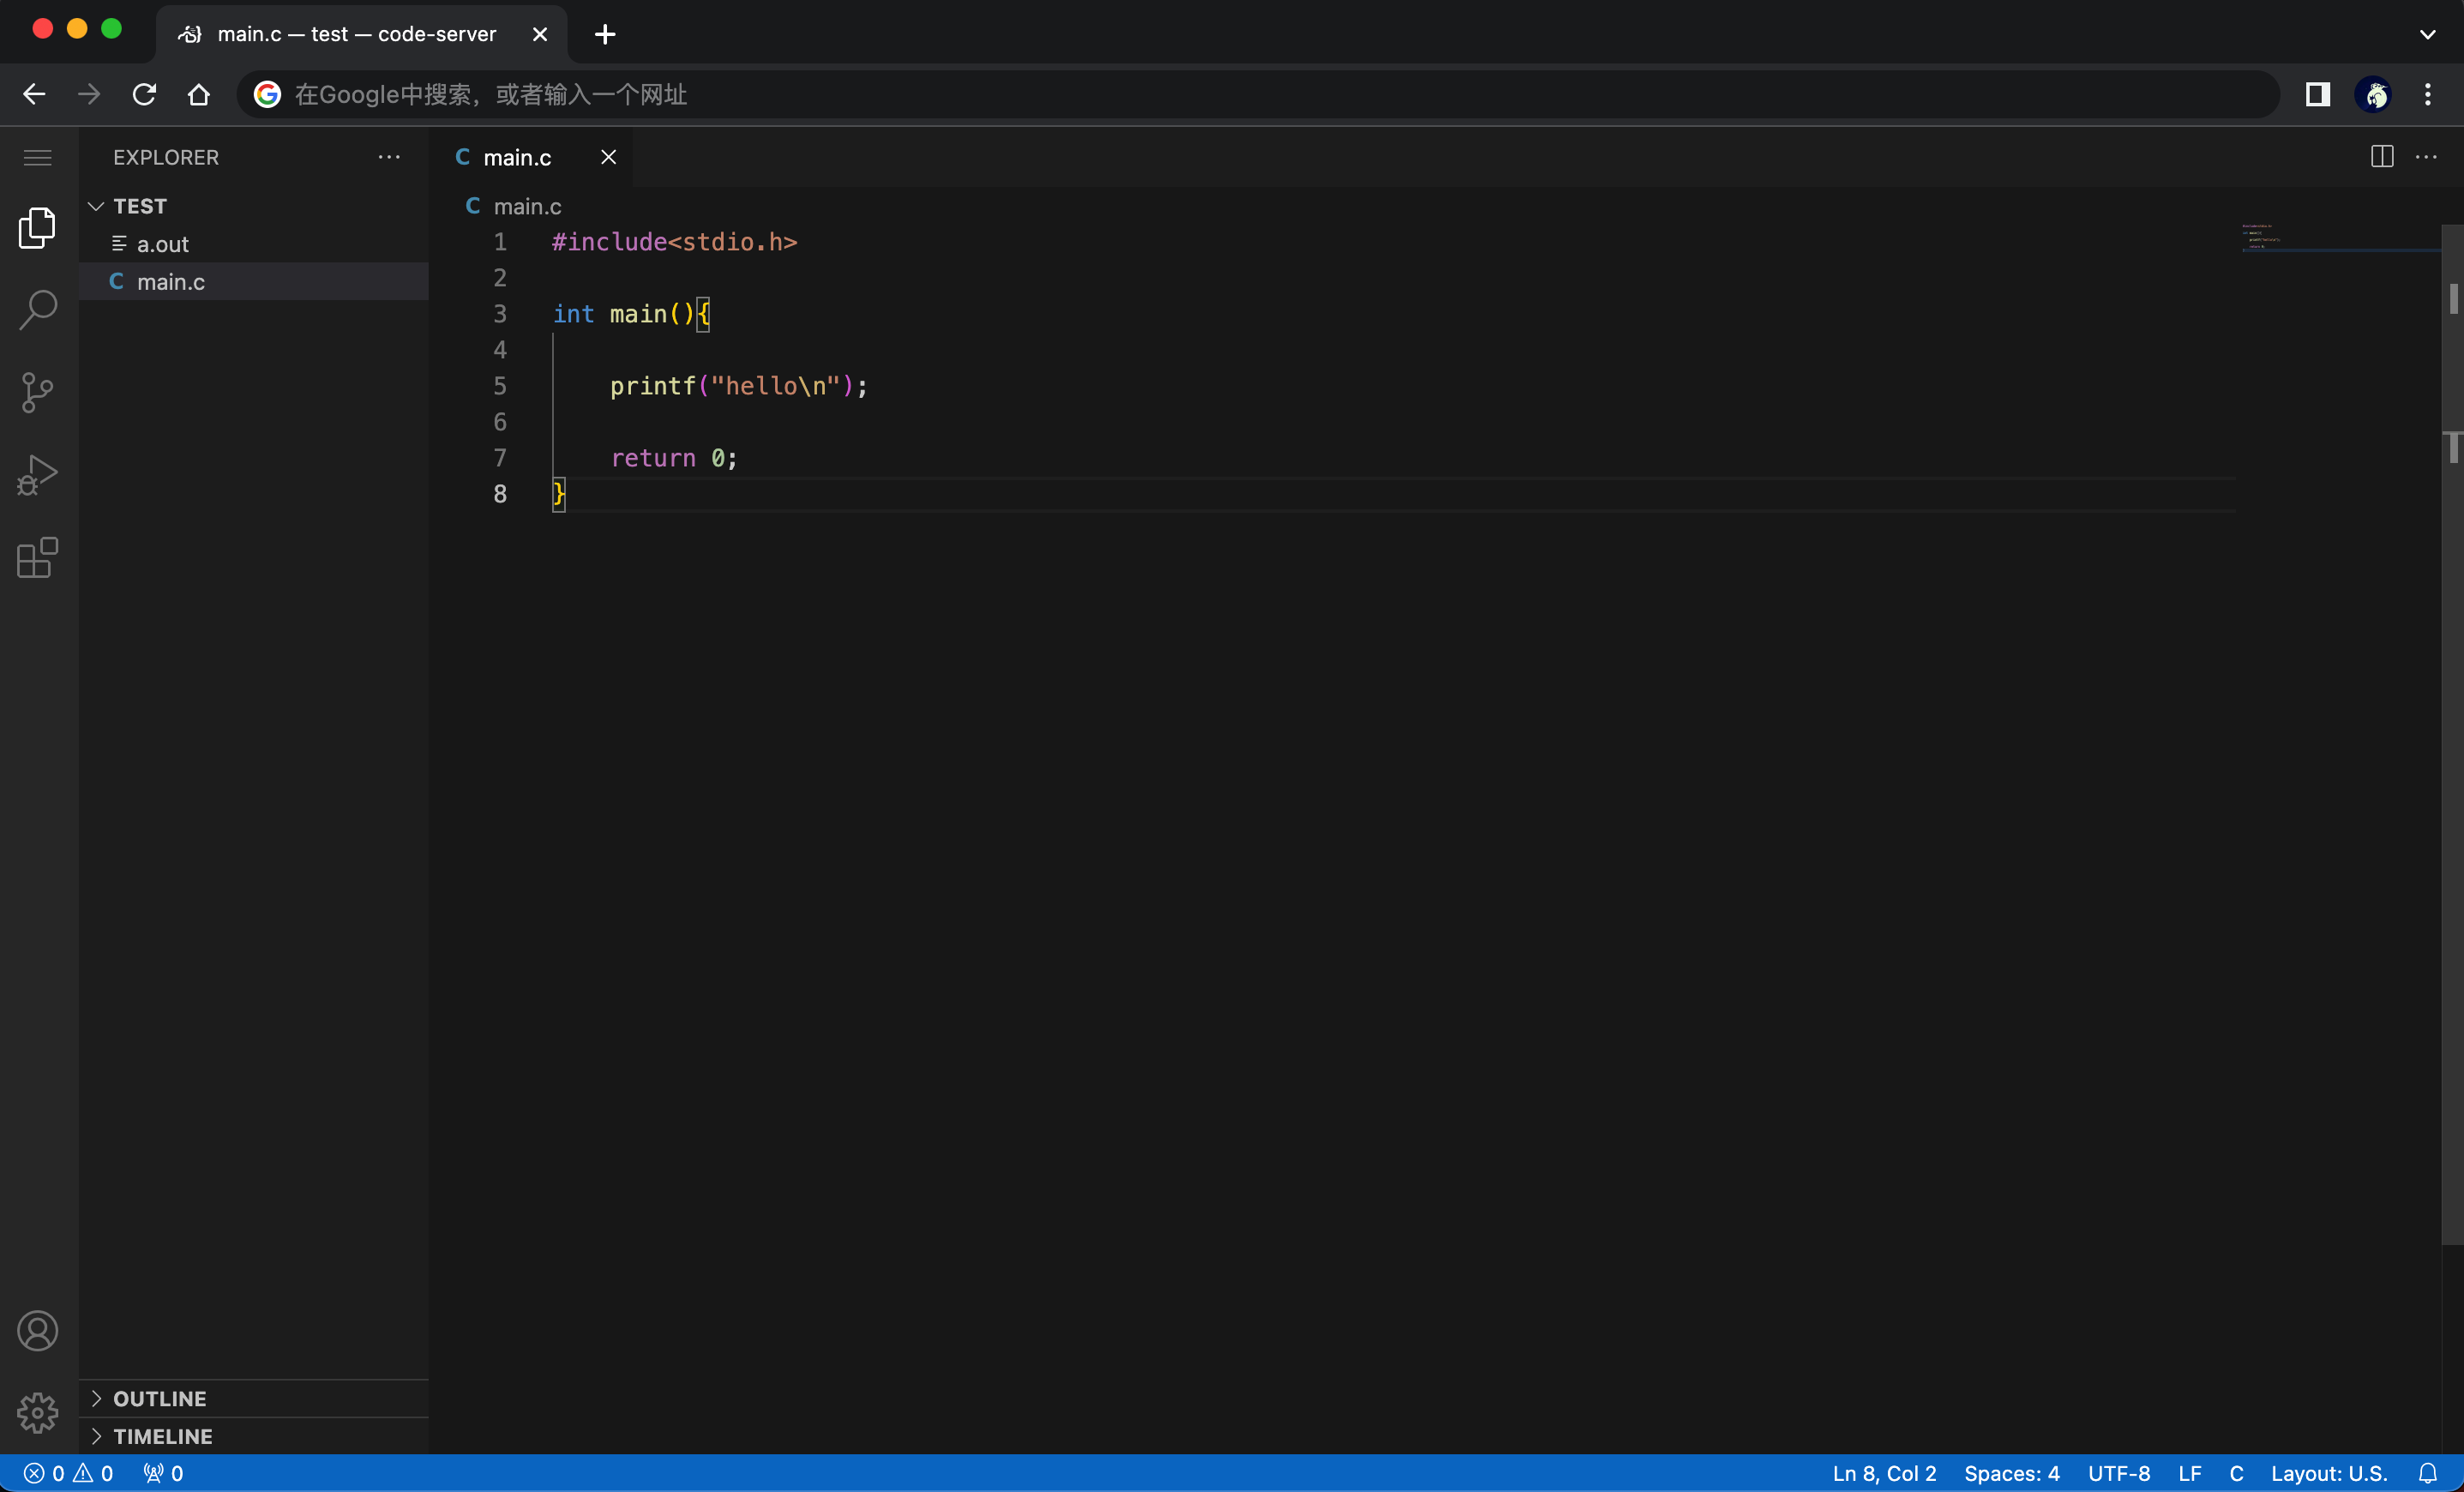Select main.c in the file tree
The image size is (2464, 1492).
tap(254, 282)
